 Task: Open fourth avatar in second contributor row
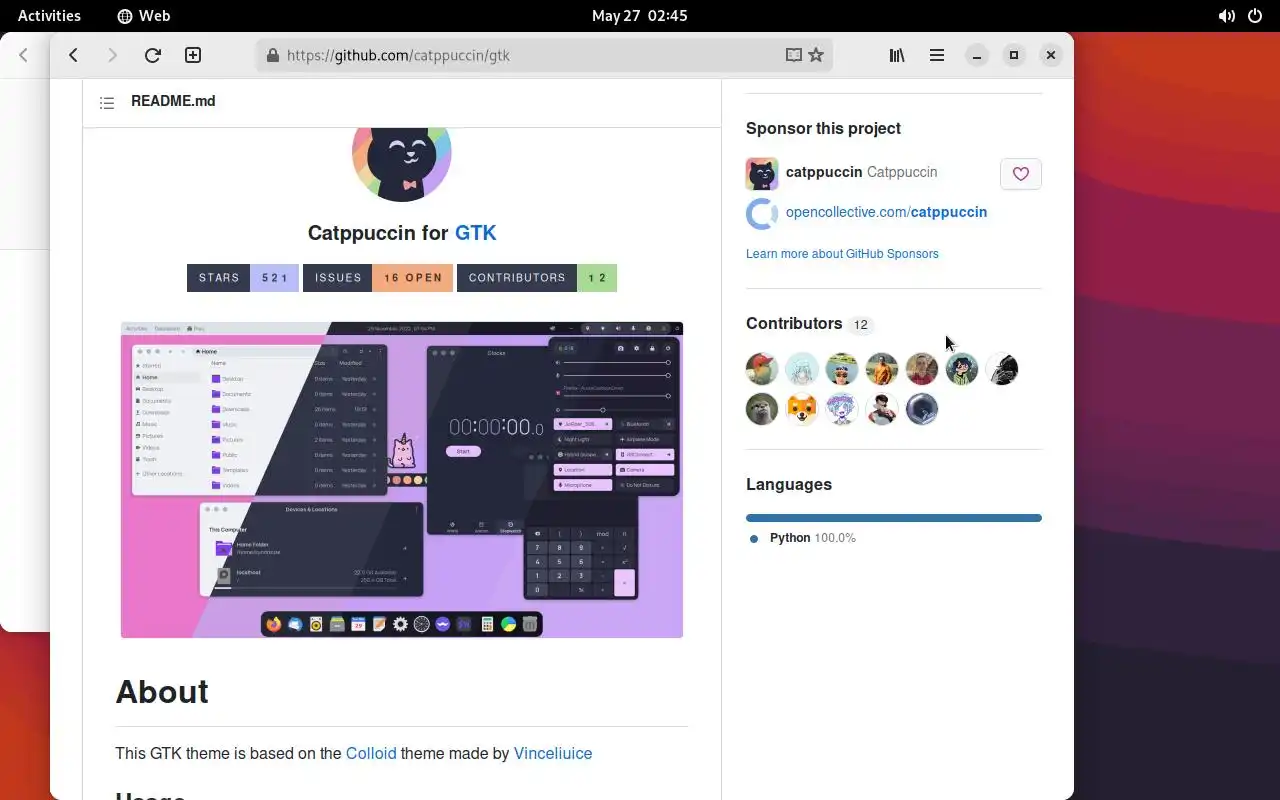tap(882, 409)
